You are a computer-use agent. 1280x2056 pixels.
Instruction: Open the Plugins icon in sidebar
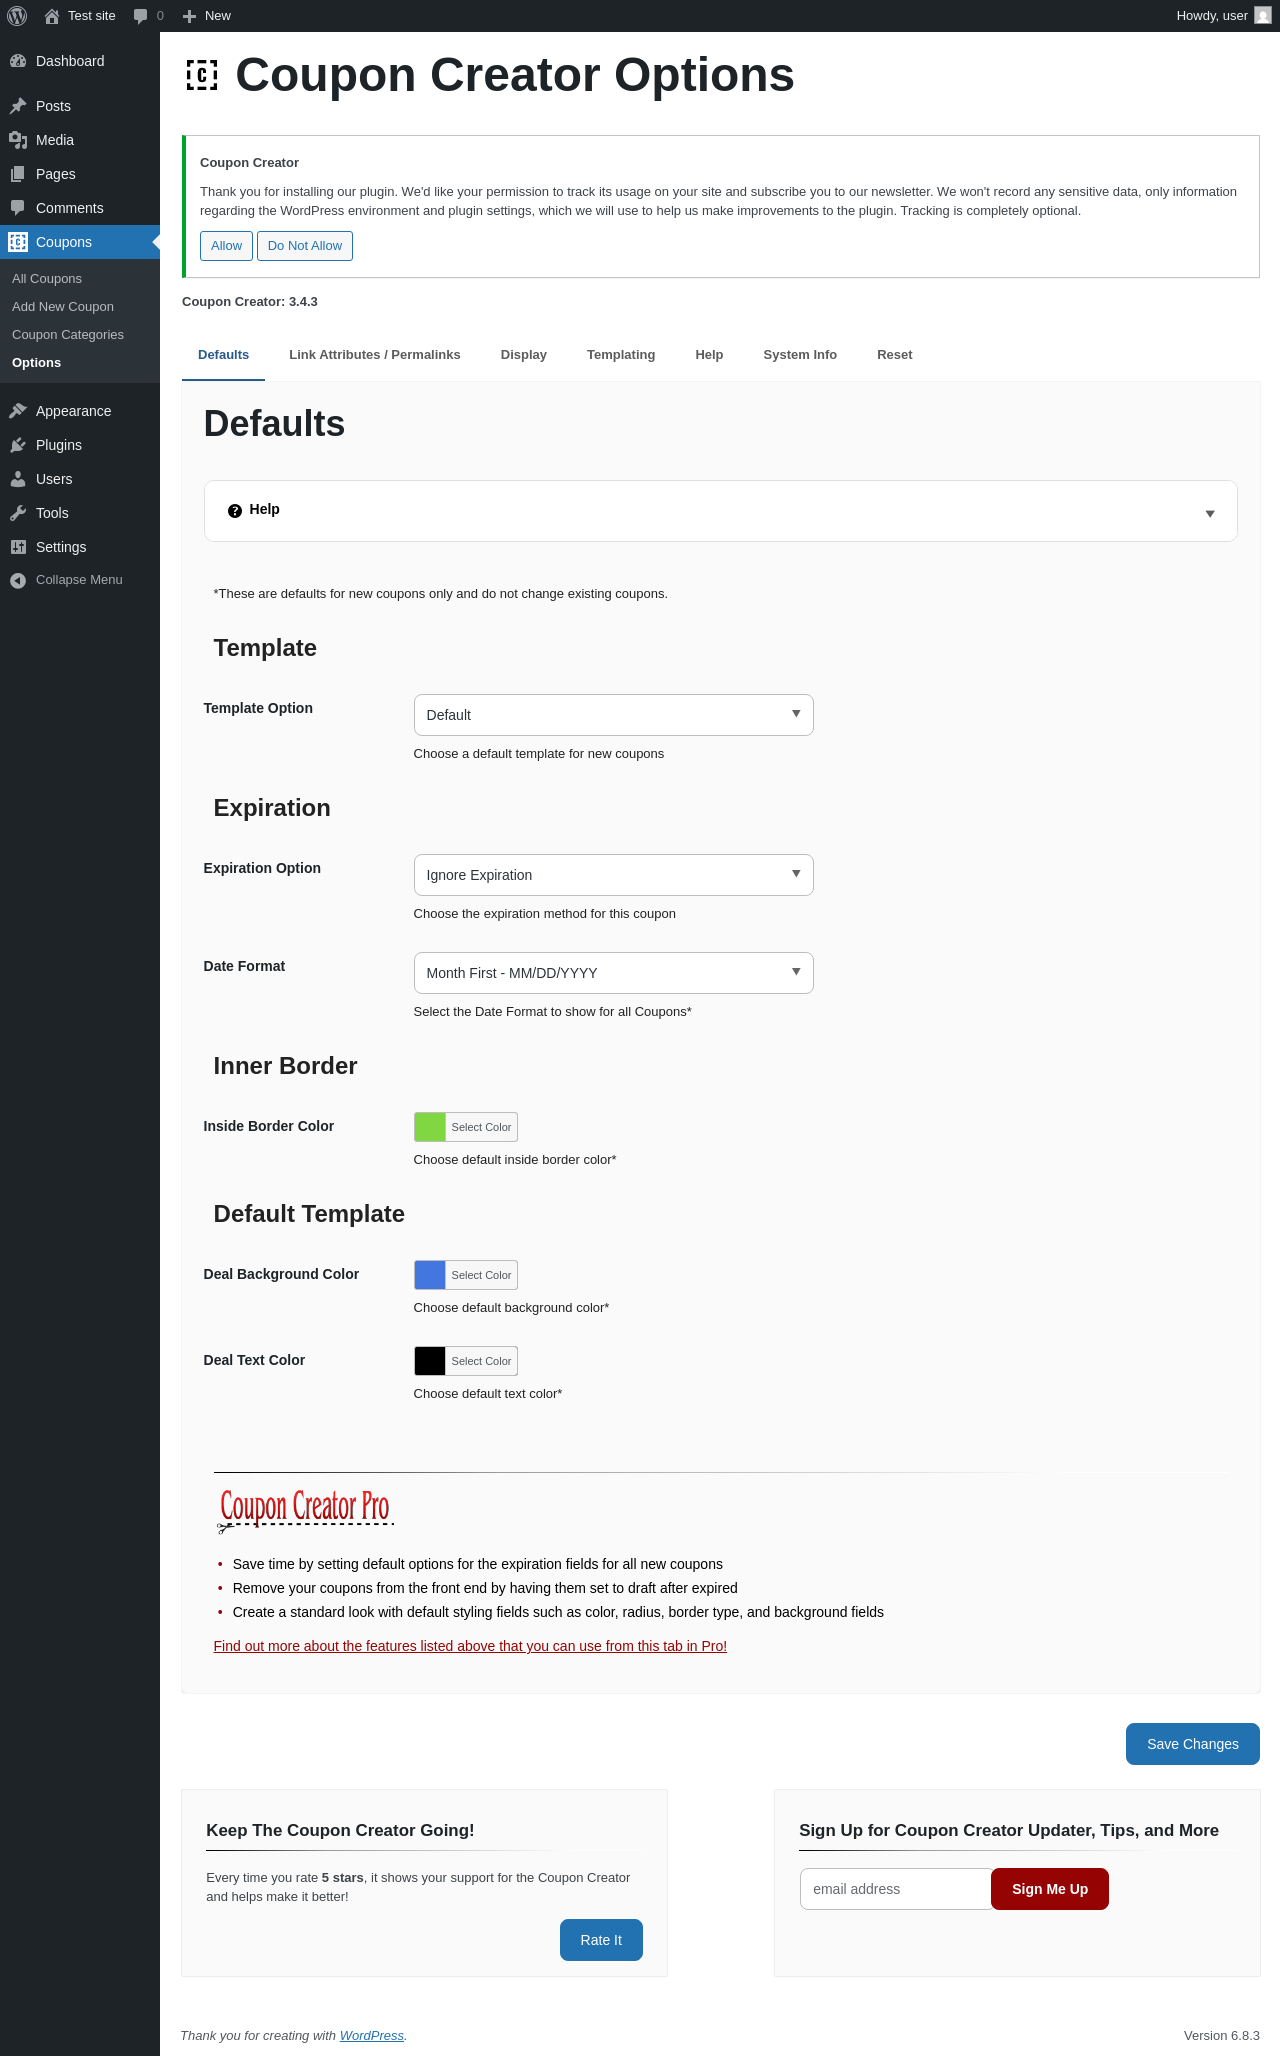[x=18, y=445]
